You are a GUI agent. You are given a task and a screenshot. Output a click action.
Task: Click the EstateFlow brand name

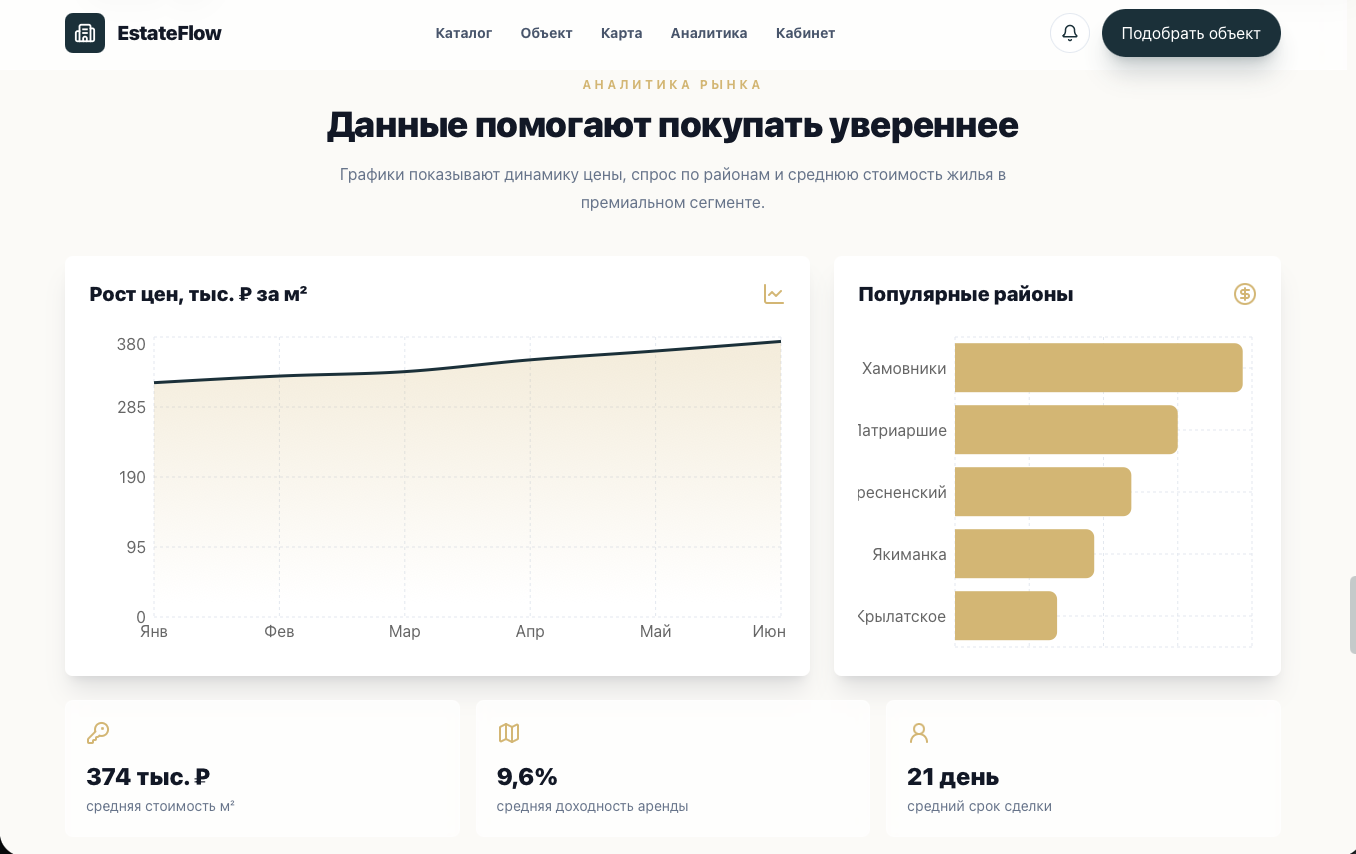(x=169, y=33)
